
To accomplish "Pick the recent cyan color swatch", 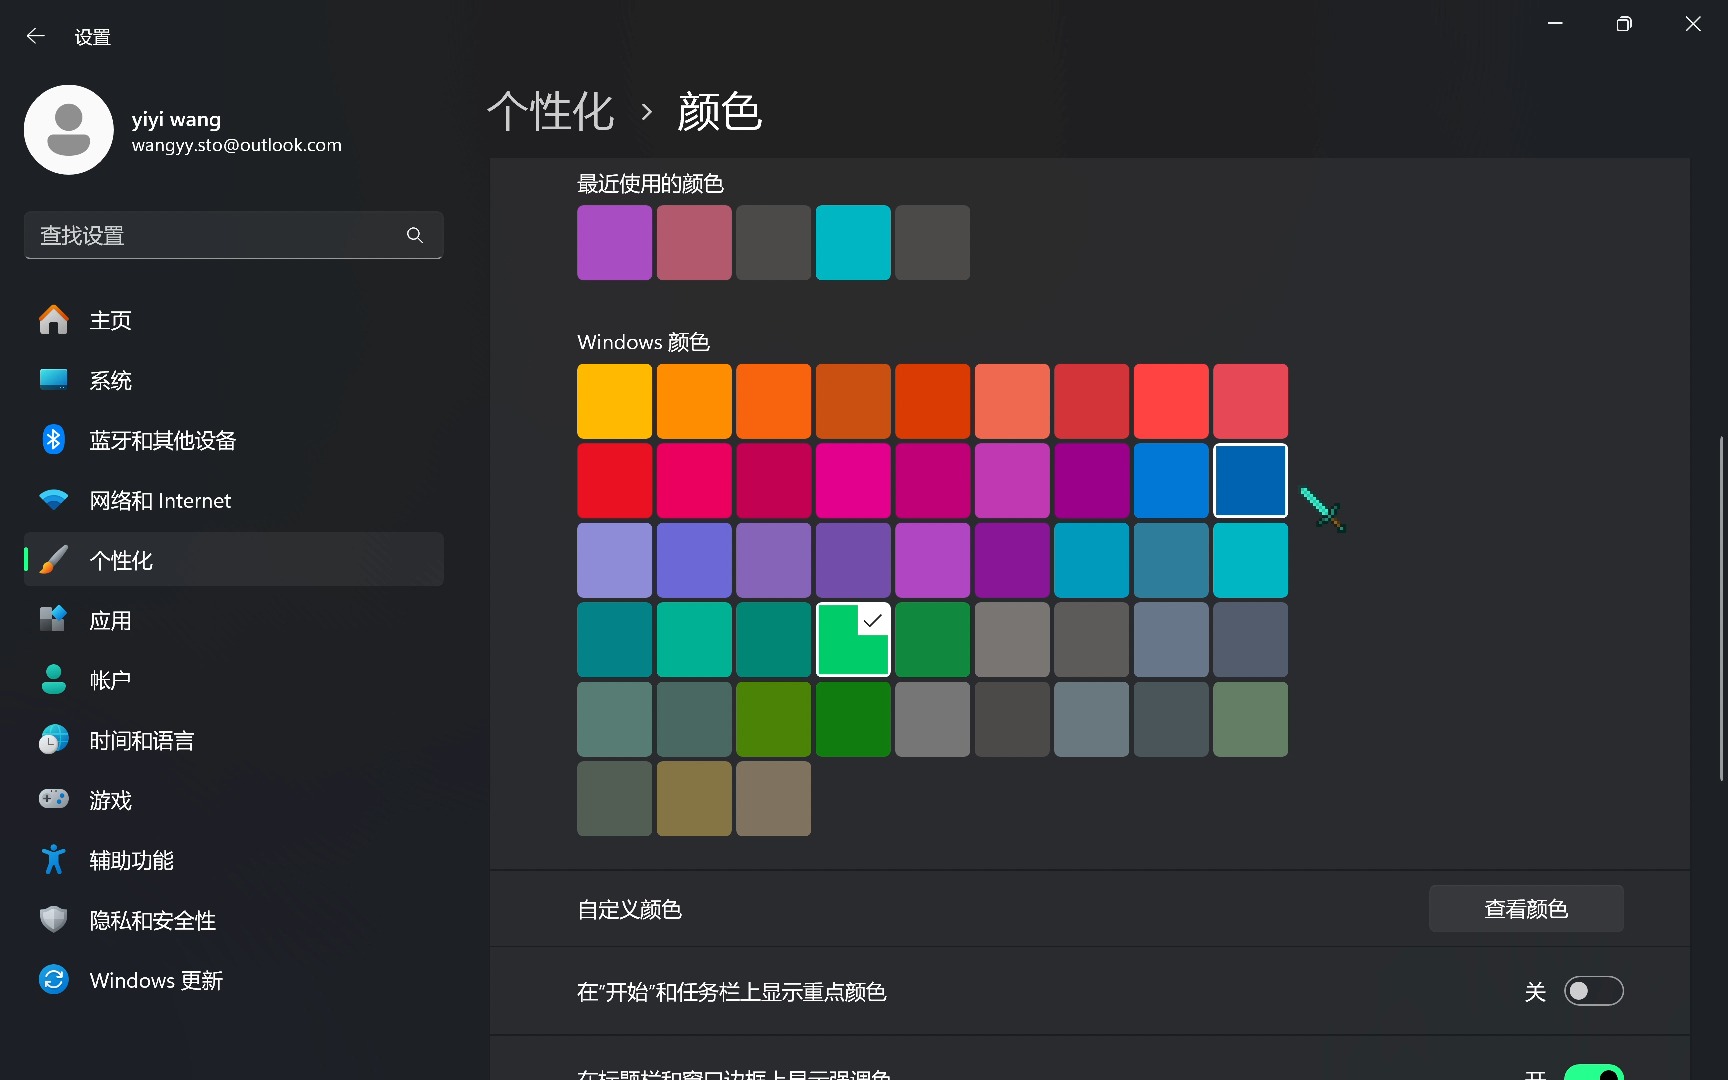I will [853, 243].
